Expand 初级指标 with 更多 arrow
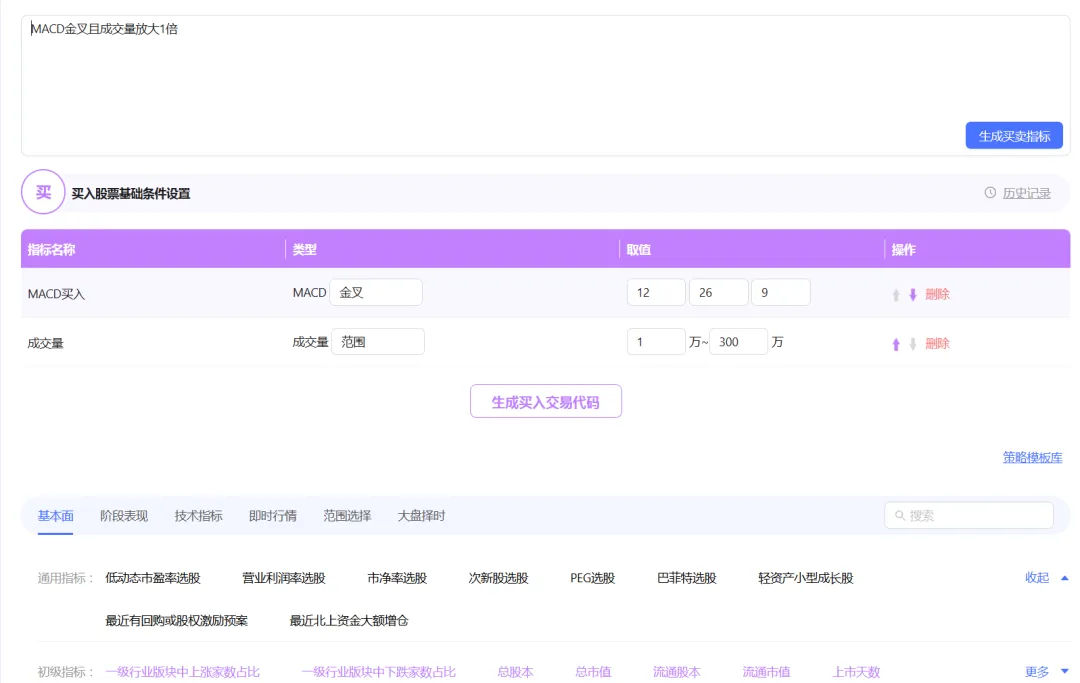The image size is (1080, 683). point(1065,671)
